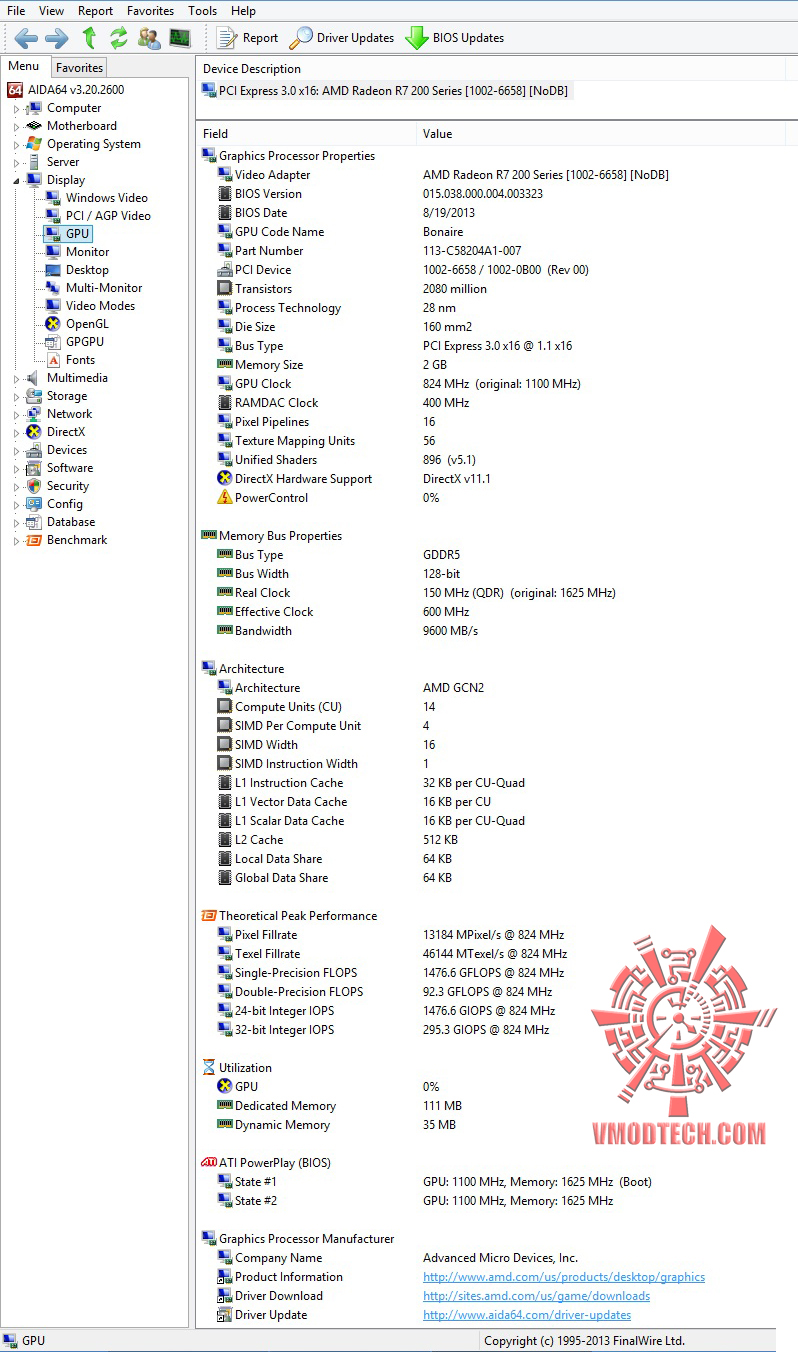This screenshot has height=1352, width=798.
Task: Select Windows Video in the tree
Action: 107,198
